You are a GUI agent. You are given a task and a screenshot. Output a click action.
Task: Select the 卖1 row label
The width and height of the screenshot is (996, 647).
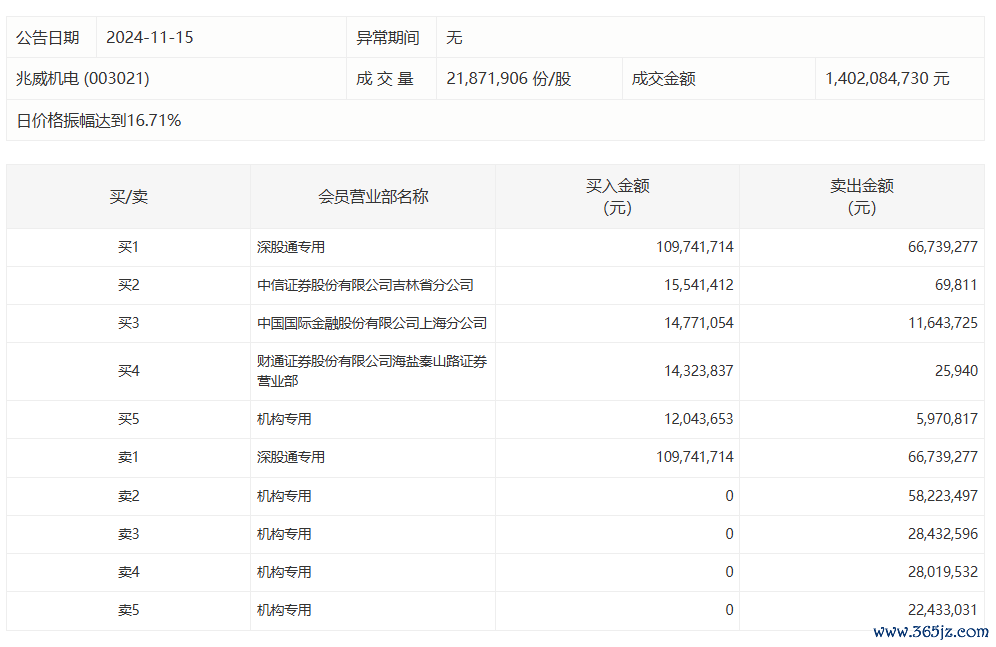point(128,457)
